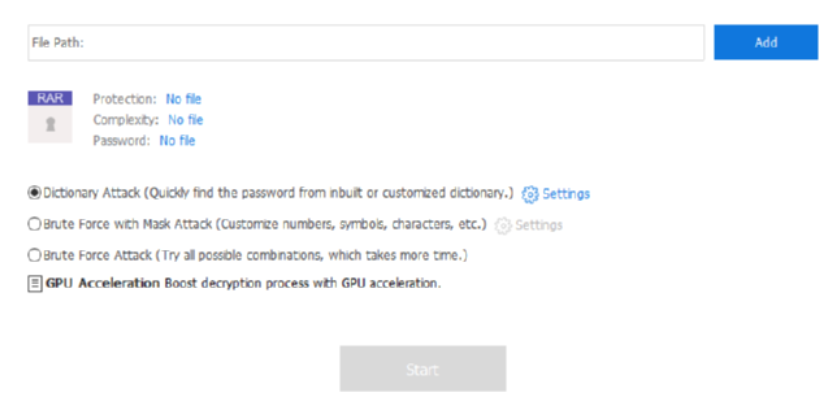Click the bold GPU Acceleration label text

102,283
